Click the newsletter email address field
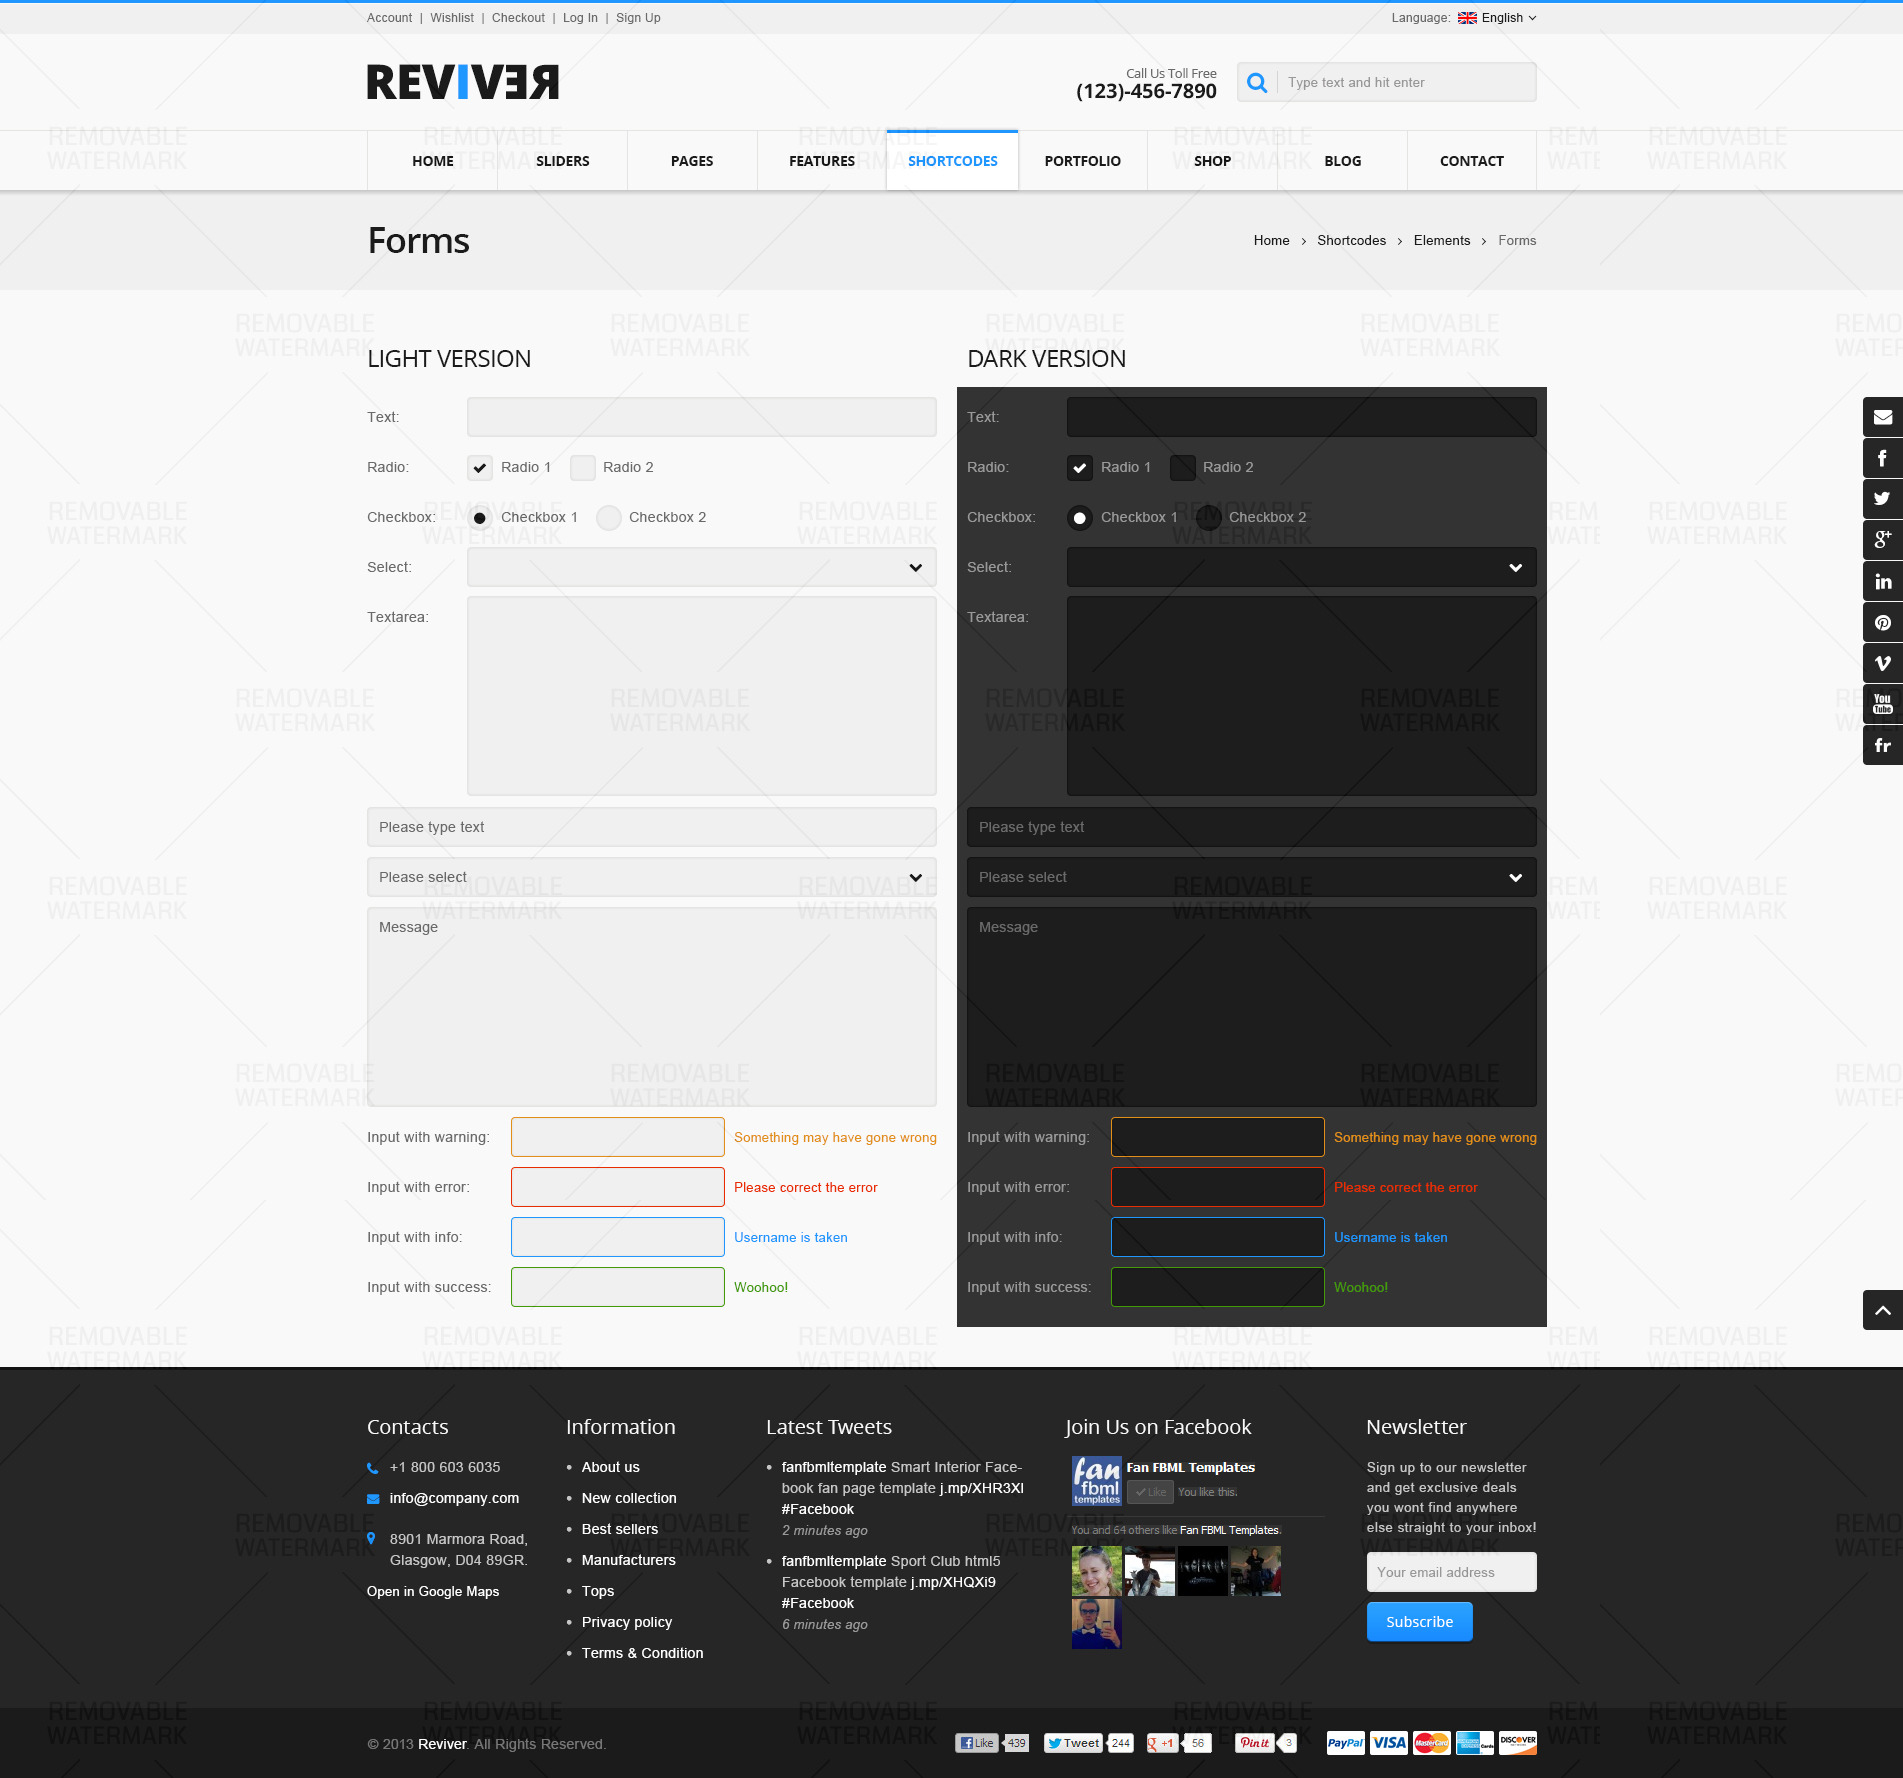Screen dimensions: 1903x1778 click(x=1452, y=1572)
